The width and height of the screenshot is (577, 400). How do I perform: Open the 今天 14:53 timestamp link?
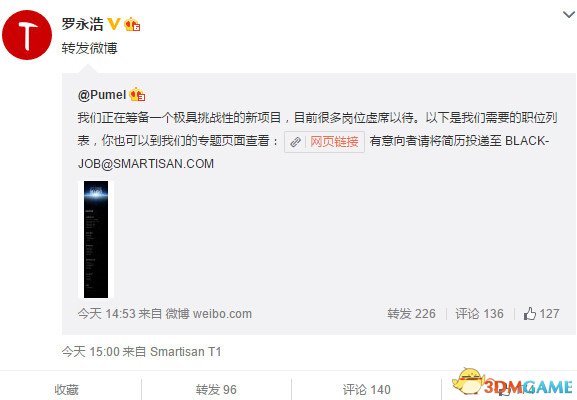coord(107,314)
